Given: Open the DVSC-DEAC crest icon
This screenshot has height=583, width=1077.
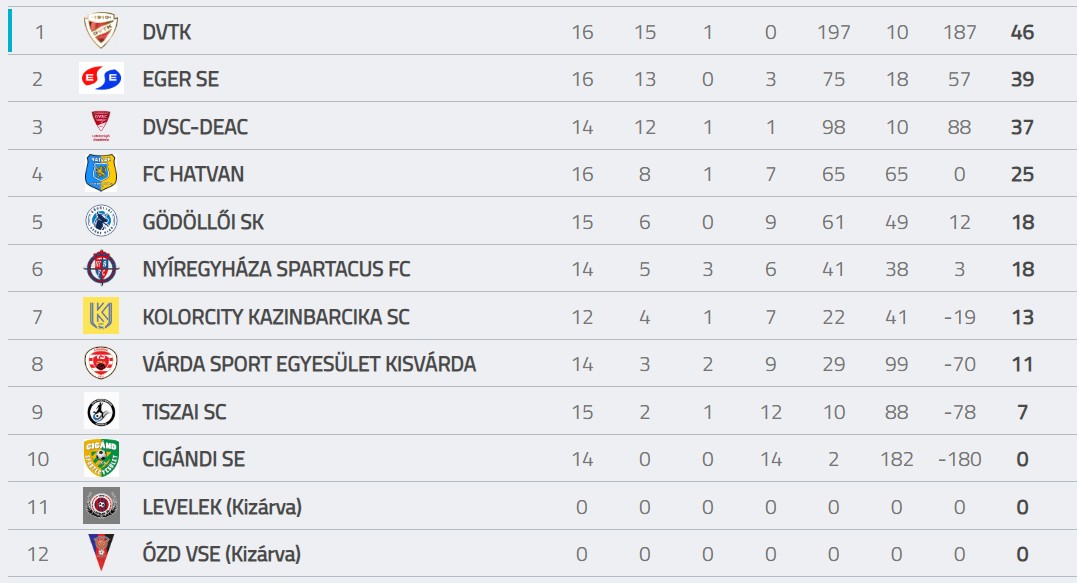Looking at the screenshot, I should (101, 126).
